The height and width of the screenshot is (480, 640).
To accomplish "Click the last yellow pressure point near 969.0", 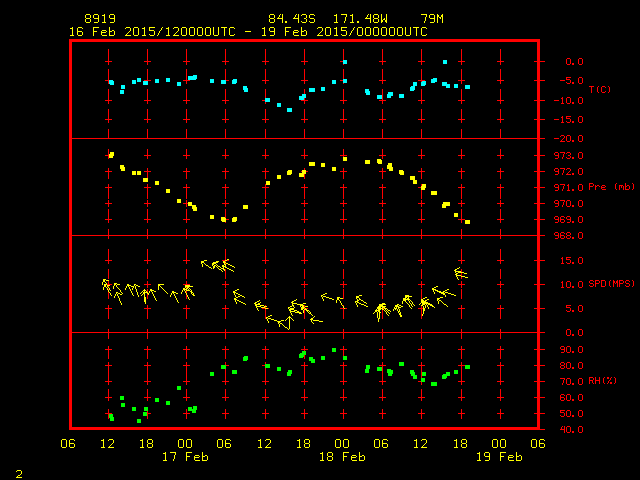I will click(x=467, y=222).
